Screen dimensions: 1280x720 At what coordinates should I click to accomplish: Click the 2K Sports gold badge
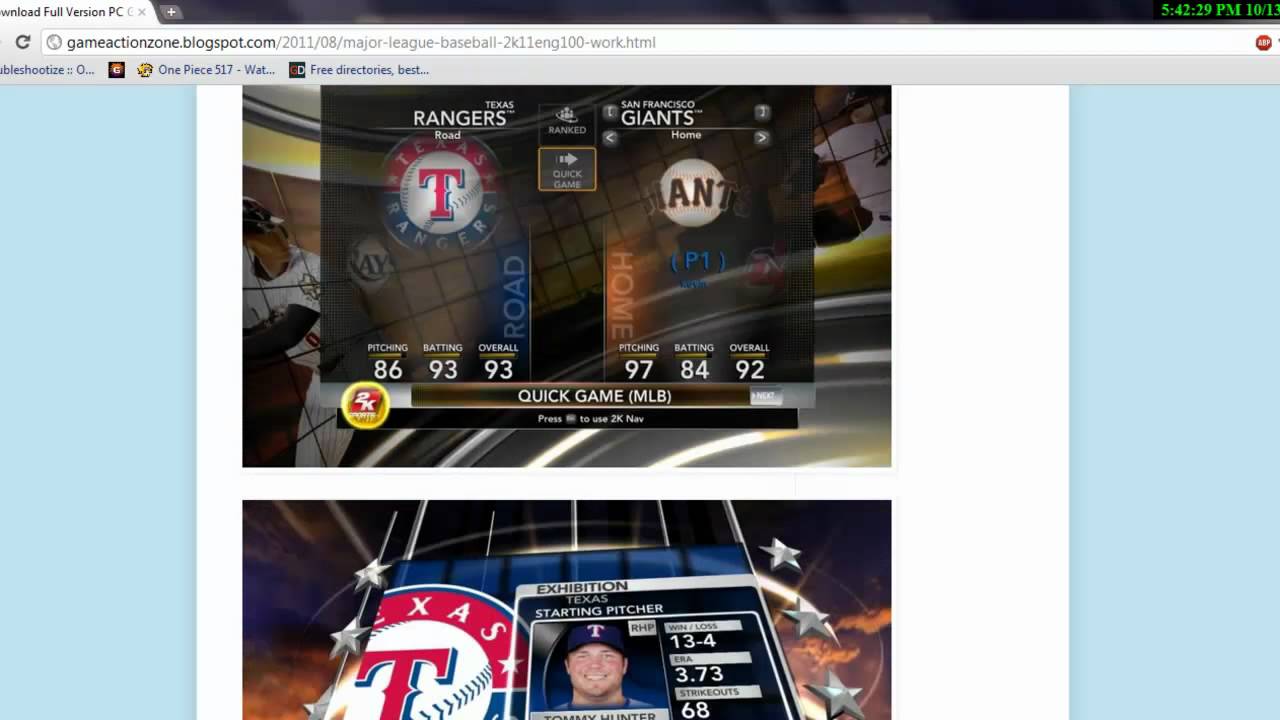[x=365, y=405]
